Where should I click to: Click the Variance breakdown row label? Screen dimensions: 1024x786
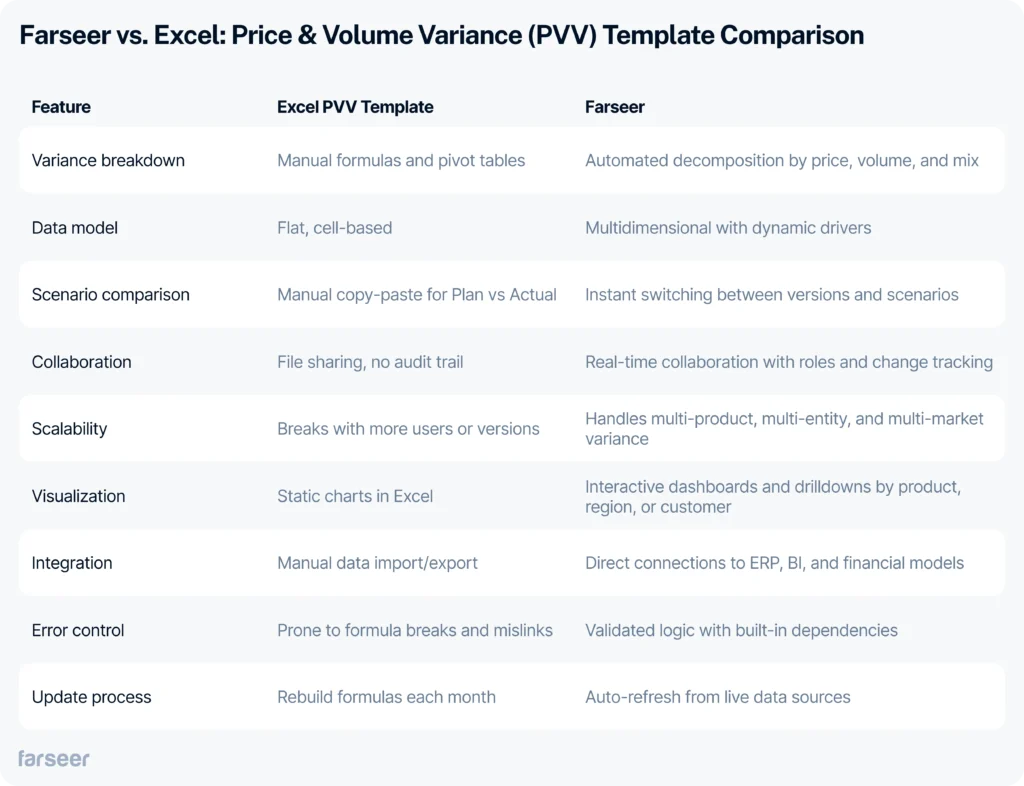[108, 161]
